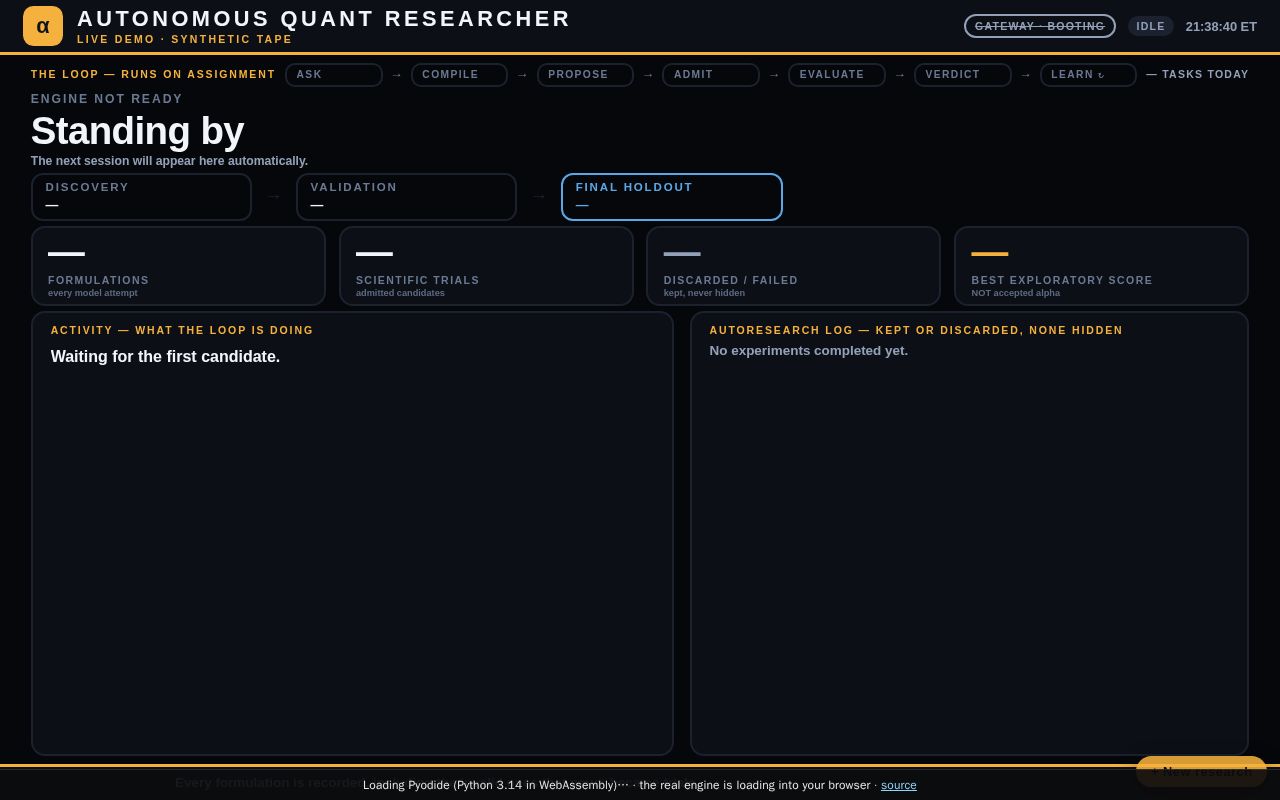The image size is (1280, 800).
Task: Click 'LIVE DEMO · SYNTHETIC TAPE' subtitle
Action: (x=185, y=39)
